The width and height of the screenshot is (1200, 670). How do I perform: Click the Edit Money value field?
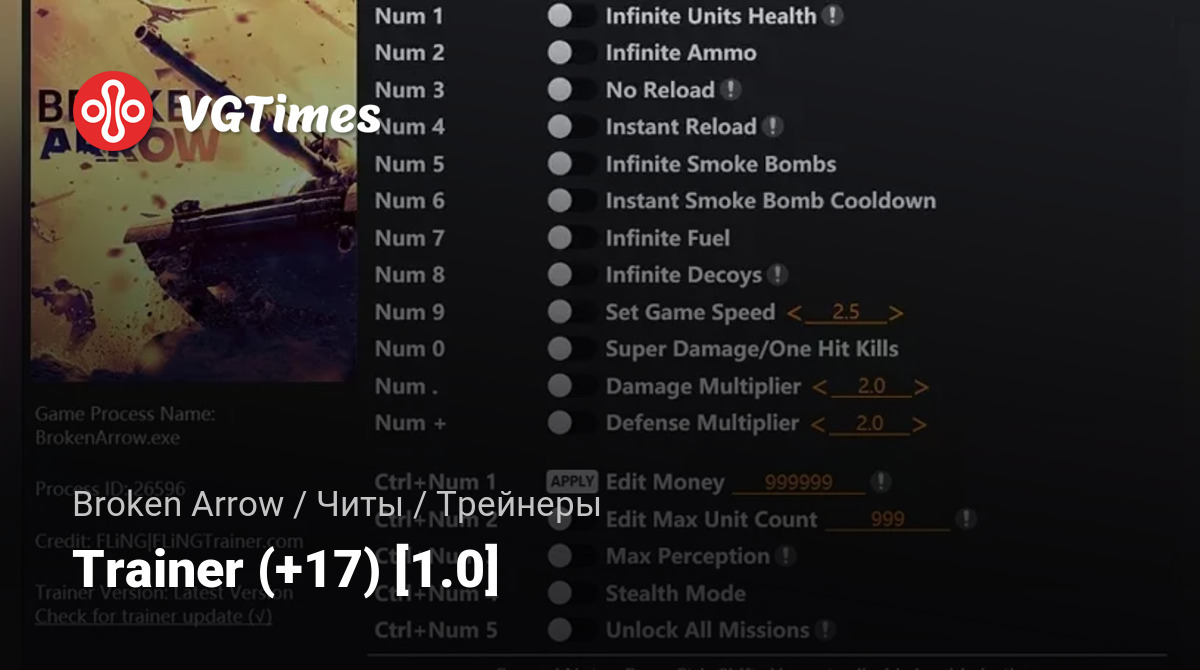pyautogui.click(x=799, y=483)
